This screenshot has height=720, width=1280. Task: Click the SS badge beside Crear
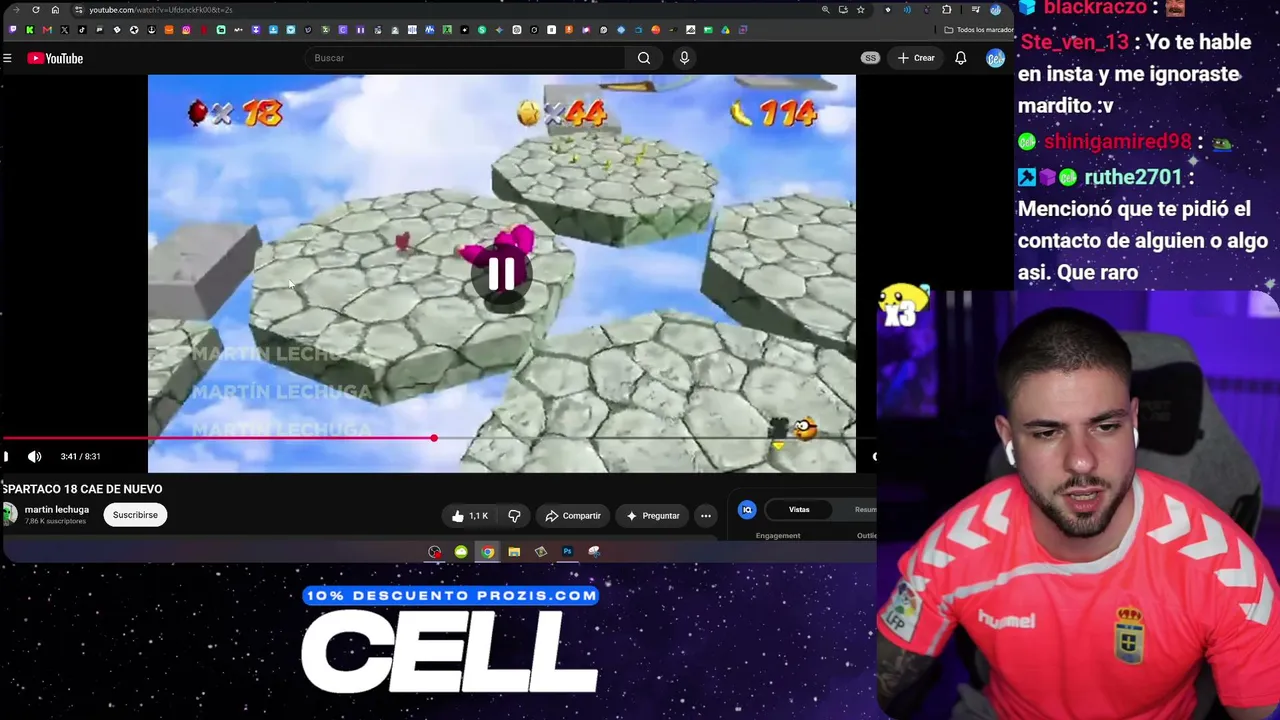(x=870, y=58)
